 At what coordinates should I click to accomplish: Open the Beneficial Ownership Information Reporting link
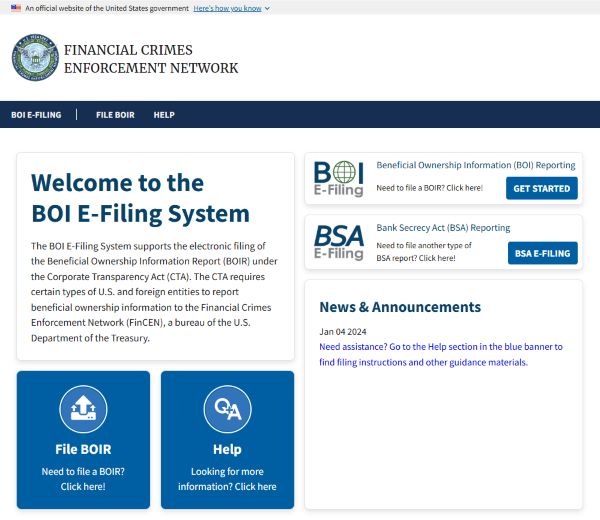tap(475, 165)
